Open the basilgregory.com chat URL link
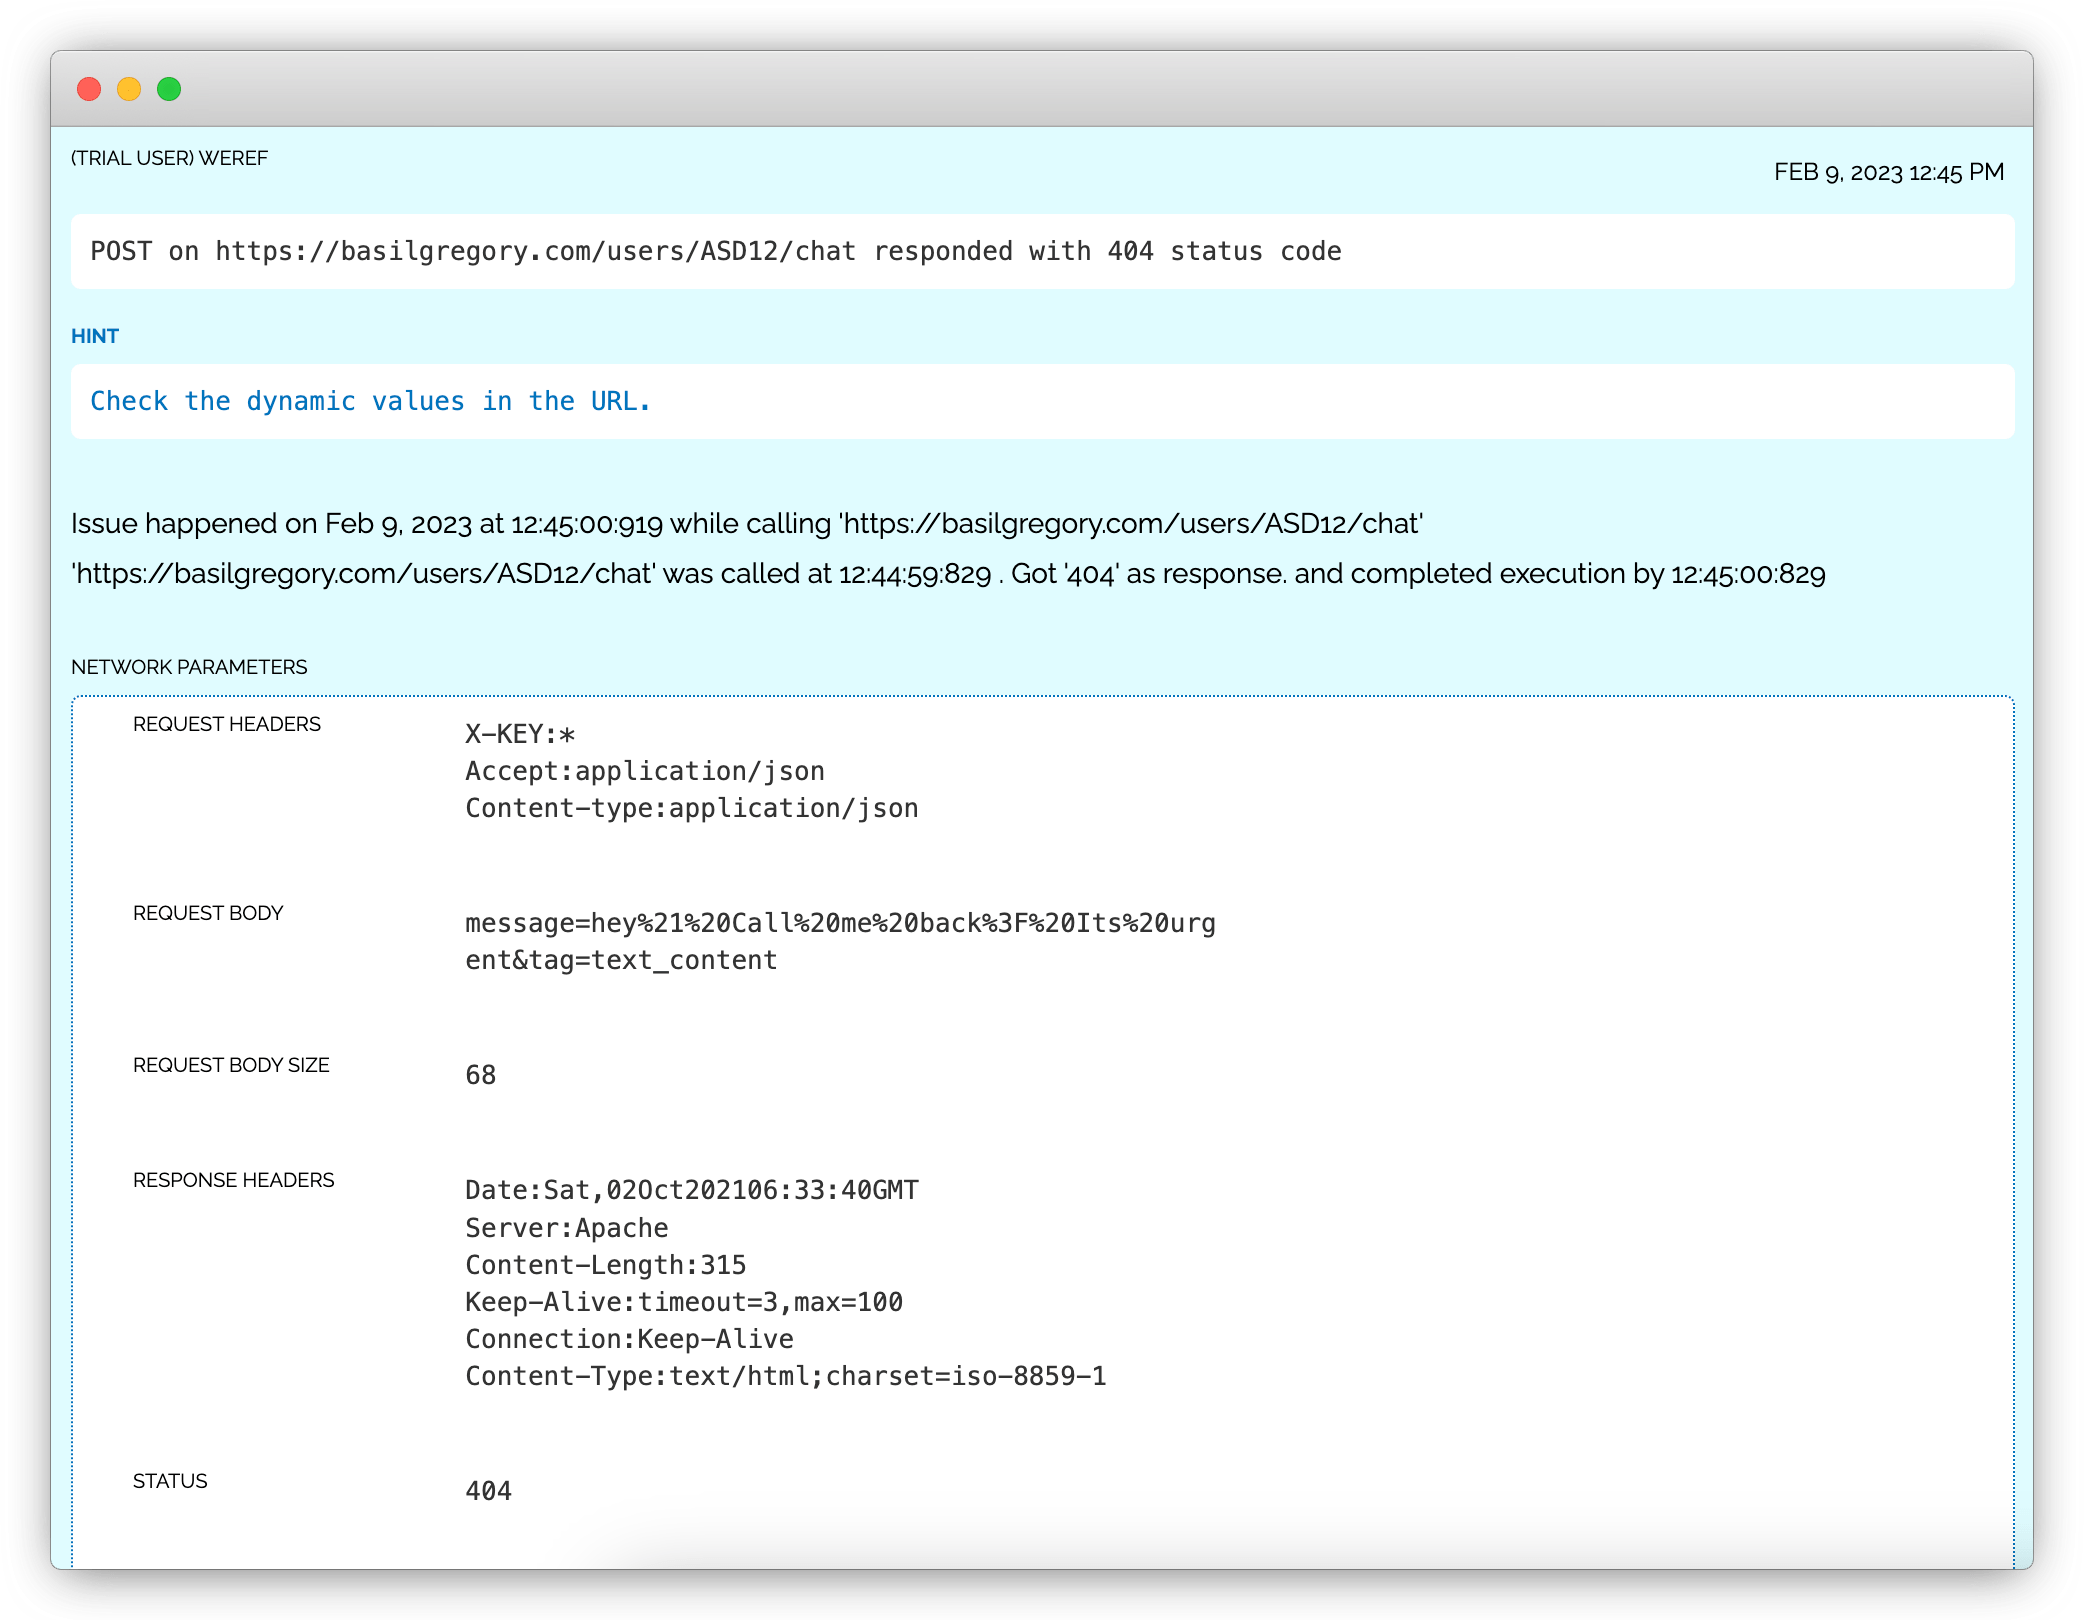This screenshot has height=1620, width=2084. [x=535, y=252]
